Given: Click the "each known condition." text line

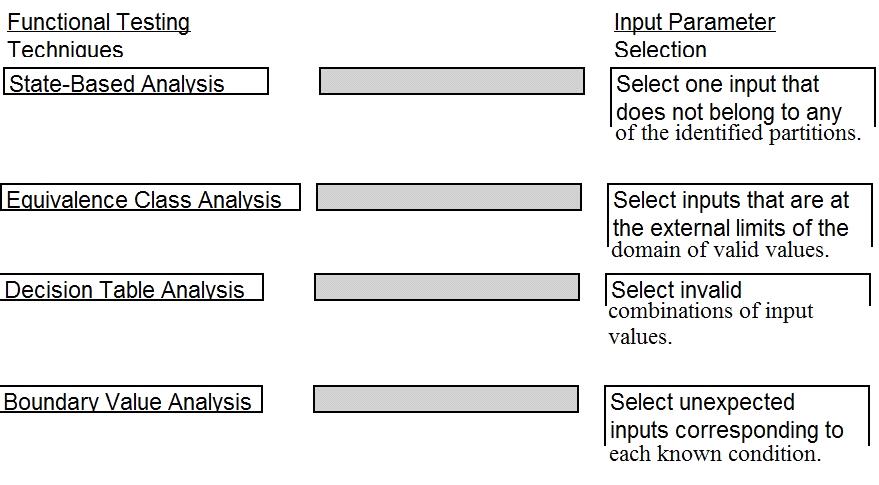Looking at the screenshot, I should tap(715, 454).
